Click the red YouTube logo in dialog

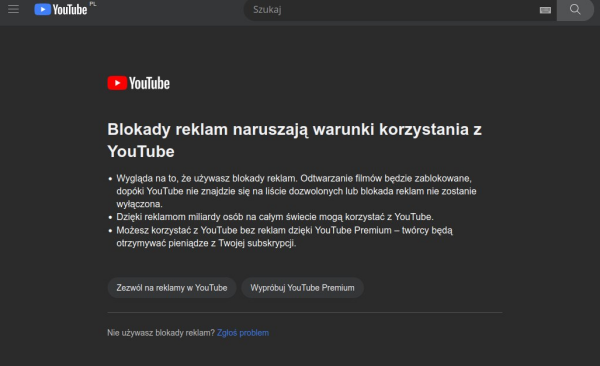[x=139, y=83]
